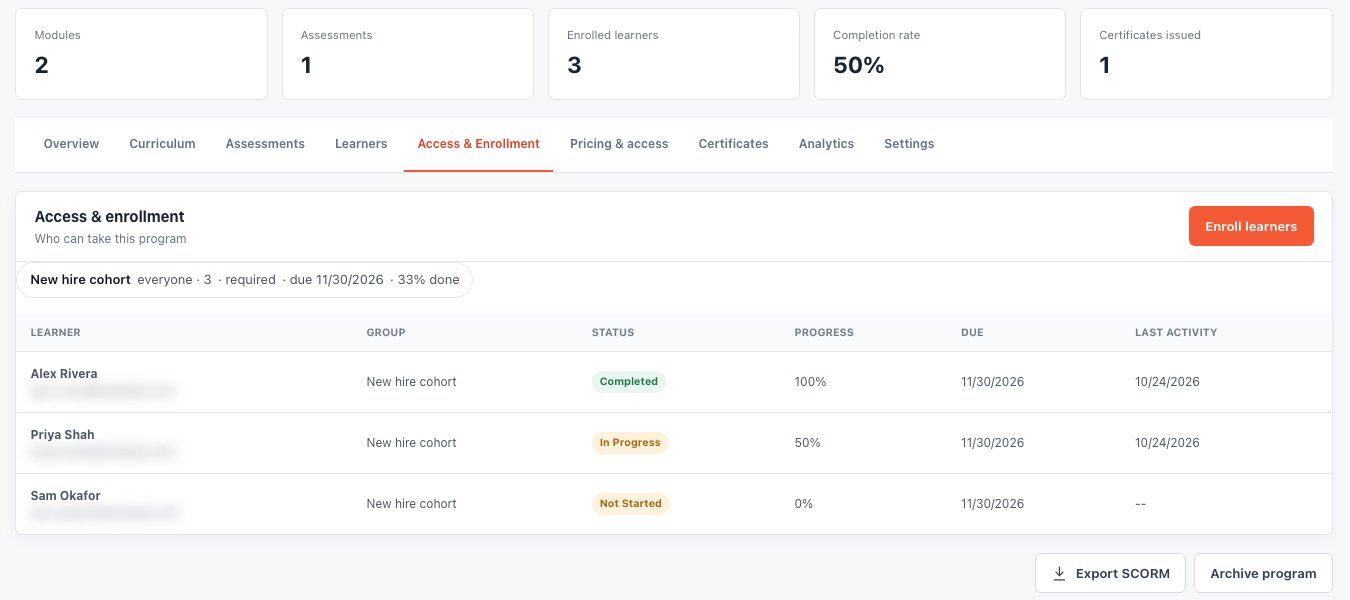Click the Completed status badge

click(x=629, y=382)
